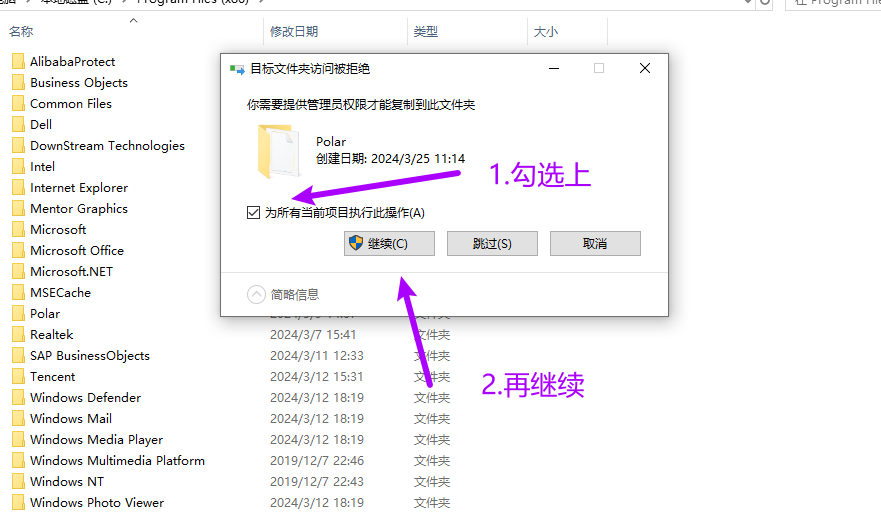Select the DownStream Technologies folder name
Image resolution: width=881 pixels, height=513 pixels.
pyautogui.click(x=107, y=146)
